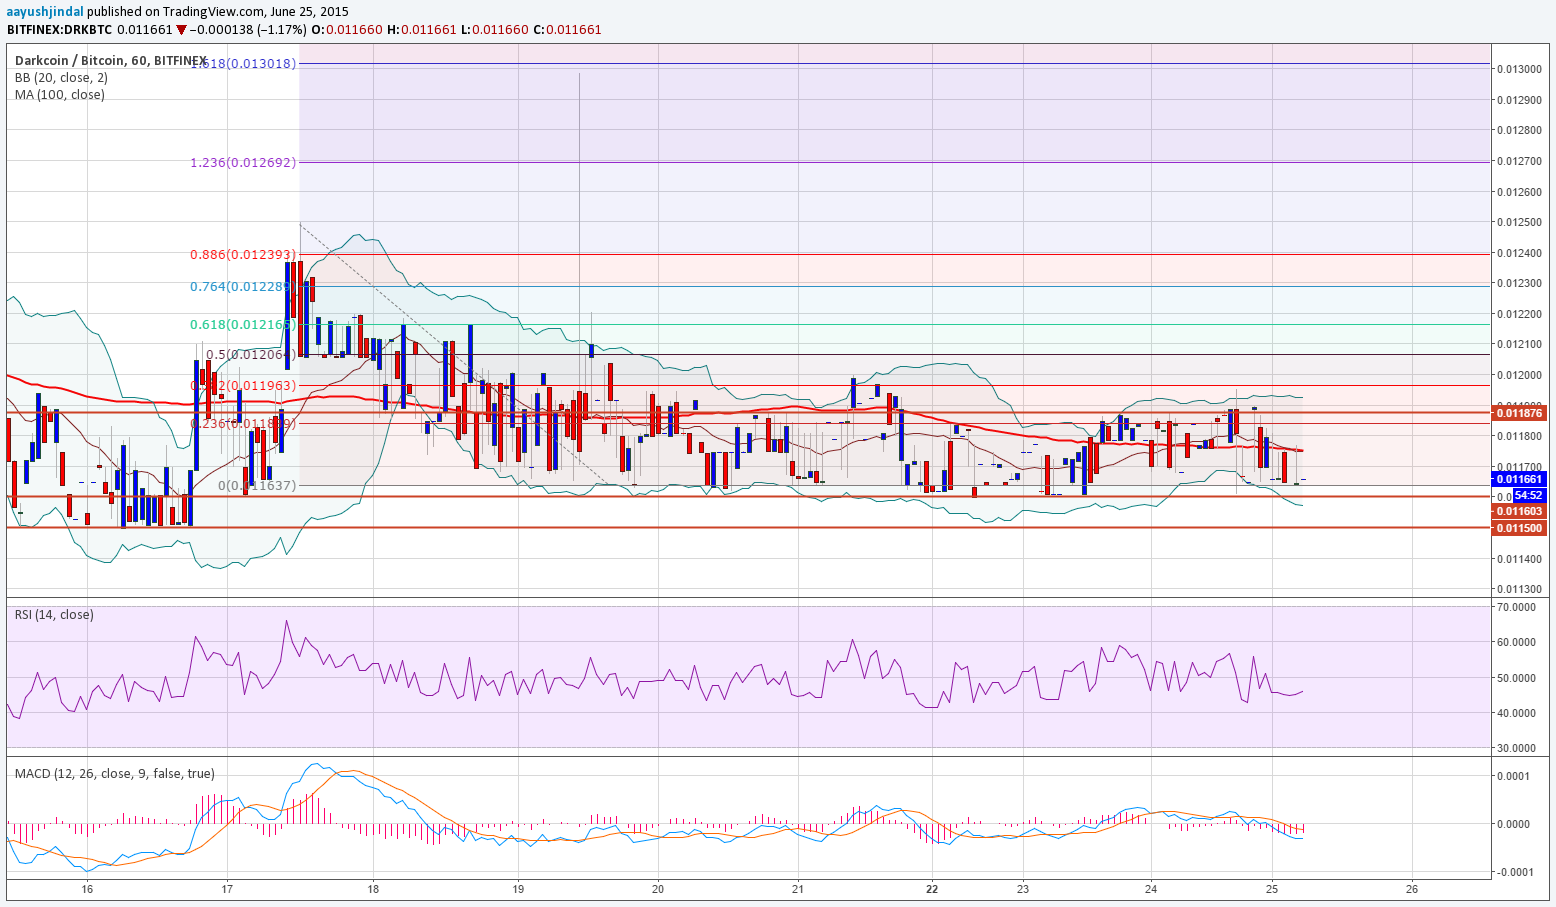
Task: Click date 16 on the time axis
Action: point(87,889)
